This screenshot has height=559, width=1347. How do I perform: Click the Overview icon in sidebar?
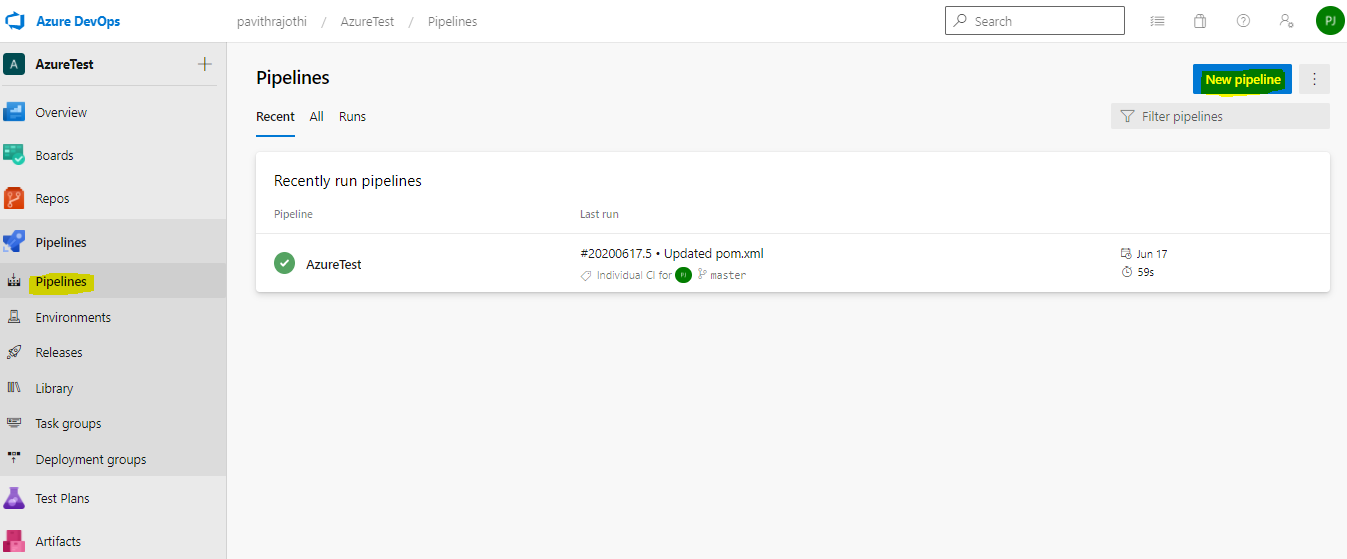(x=14, y=112)
